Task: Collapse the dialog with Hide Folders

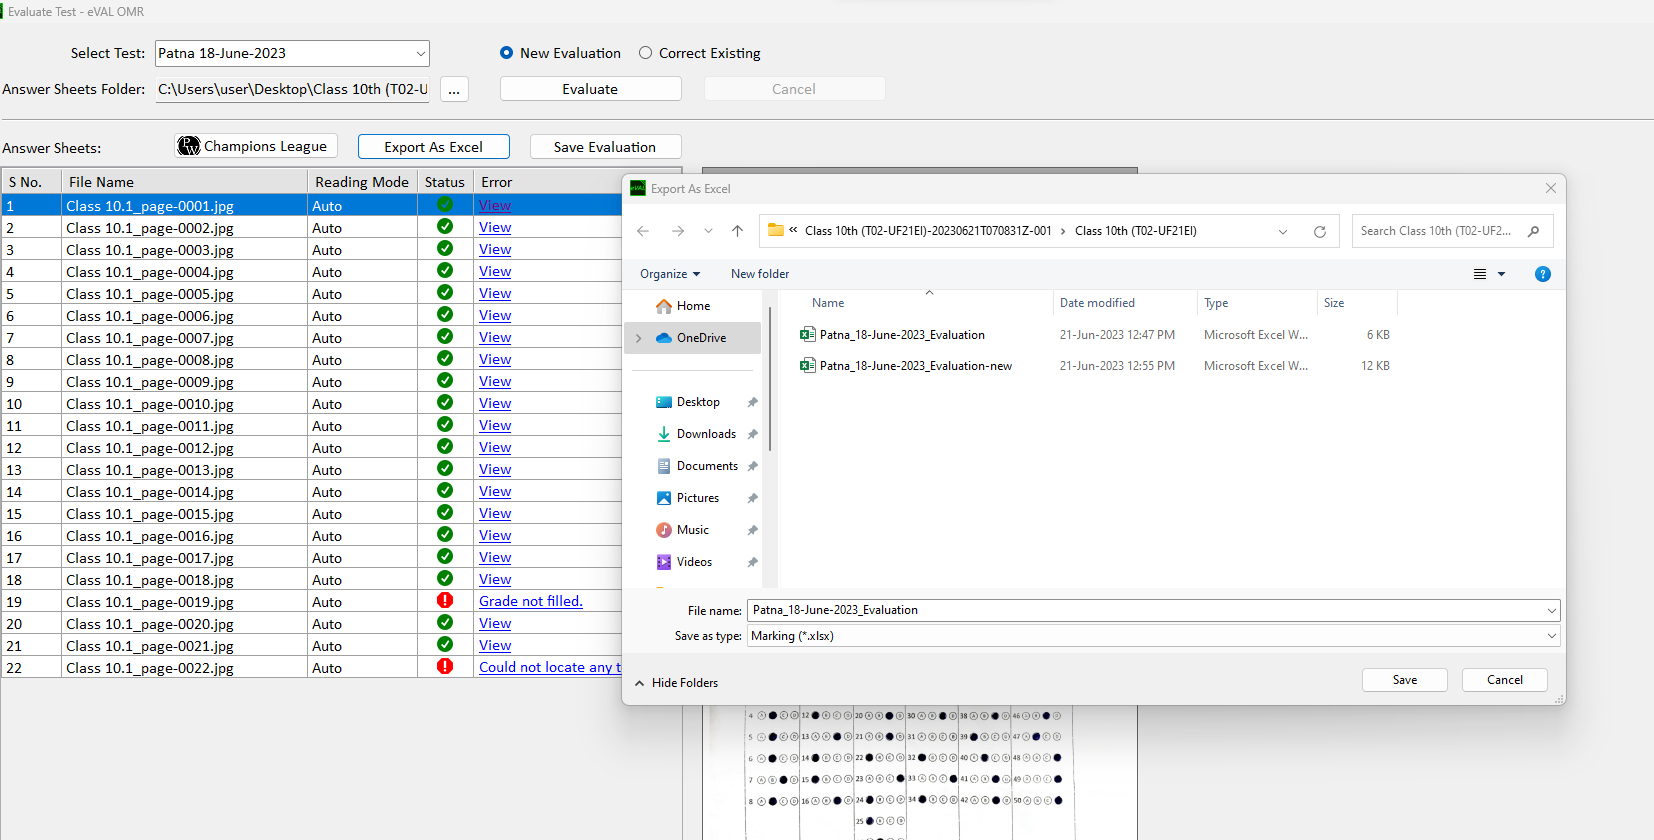Action: coord(677,683)
